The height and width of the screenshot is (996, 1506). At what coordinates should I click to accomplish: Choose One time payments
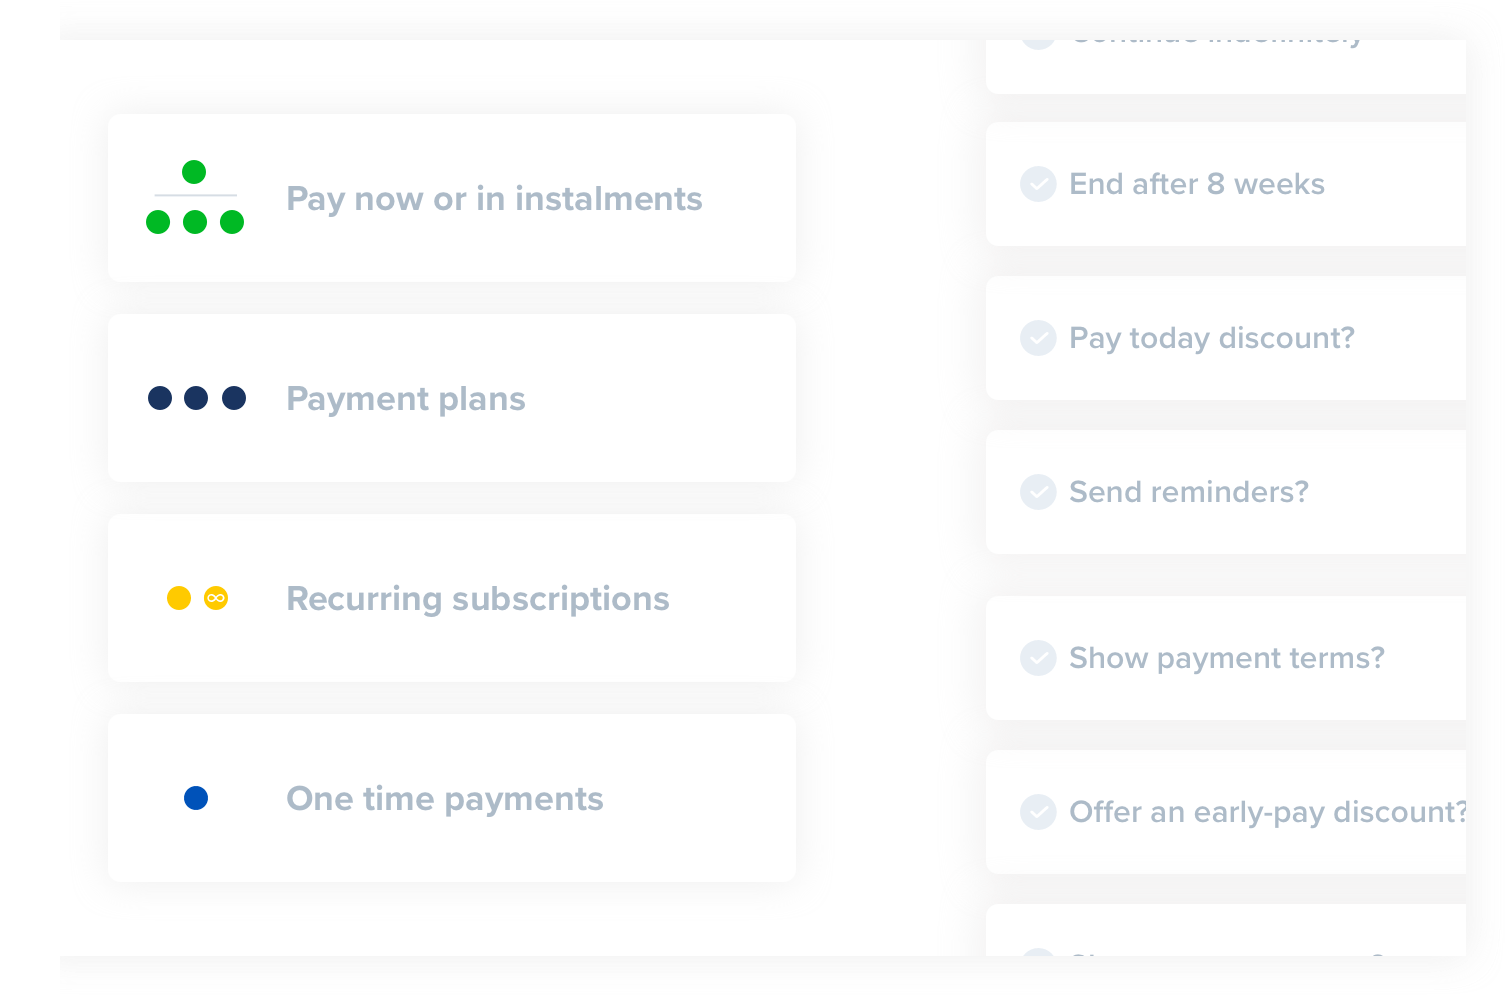[x=444, y=798]
